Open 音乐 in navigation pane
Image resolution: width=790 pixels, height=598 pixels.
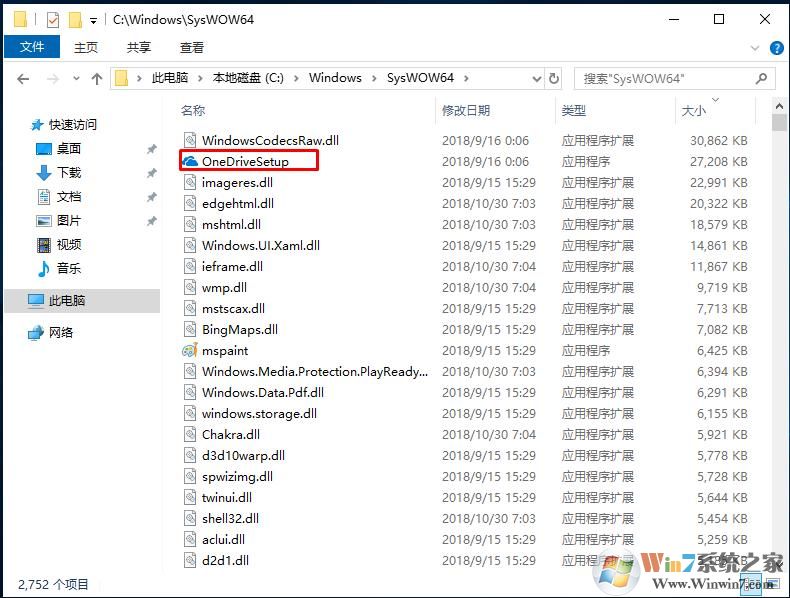69,268
